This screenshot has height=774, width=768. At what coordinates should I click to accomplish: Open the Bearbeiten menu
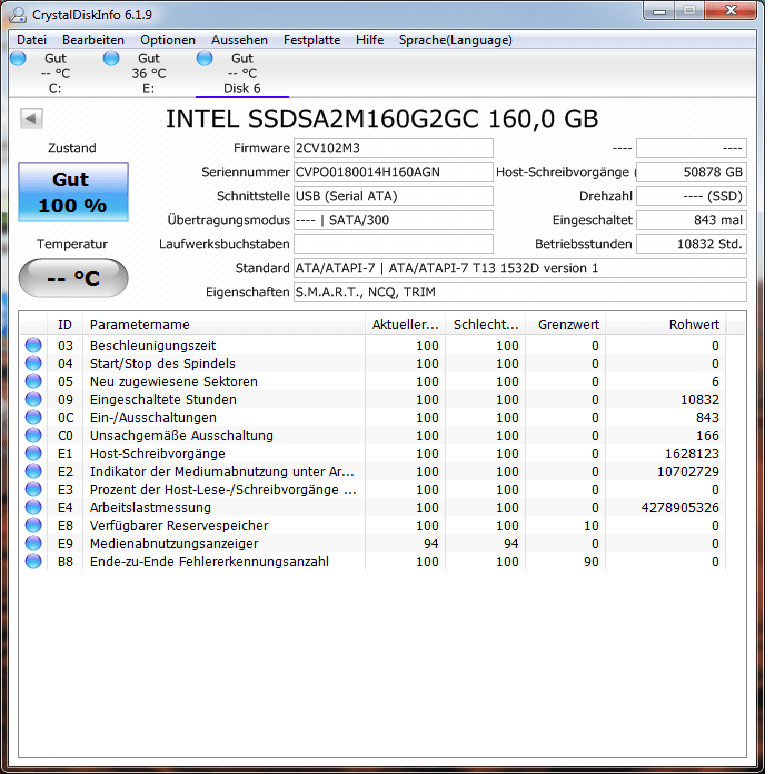93,40
